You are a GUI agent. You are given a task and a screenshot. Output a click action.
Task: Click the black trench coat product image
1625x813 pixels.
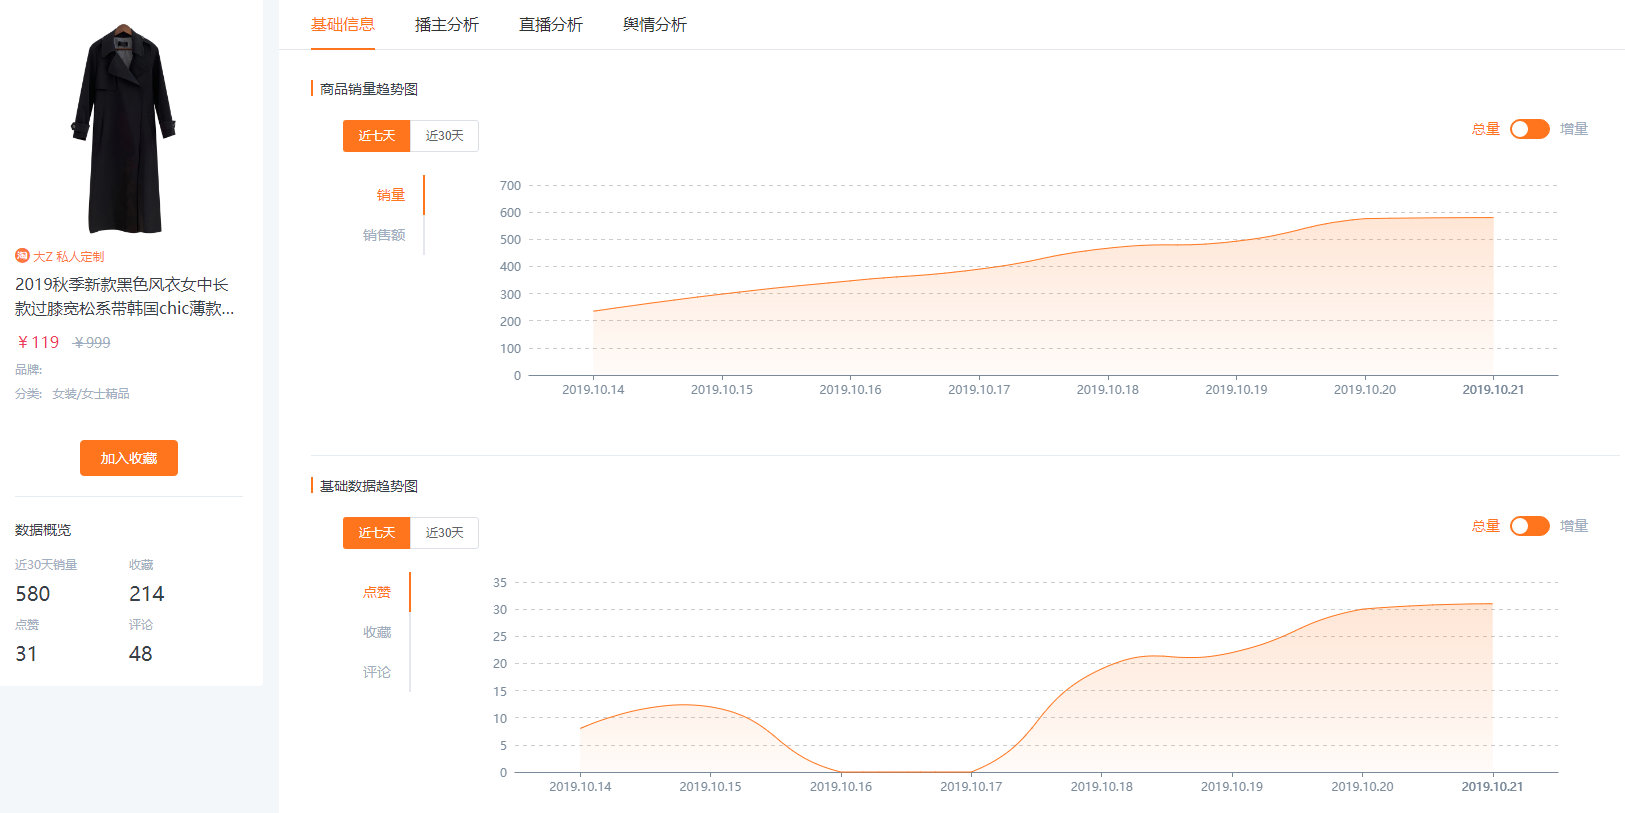click(123, 129)
